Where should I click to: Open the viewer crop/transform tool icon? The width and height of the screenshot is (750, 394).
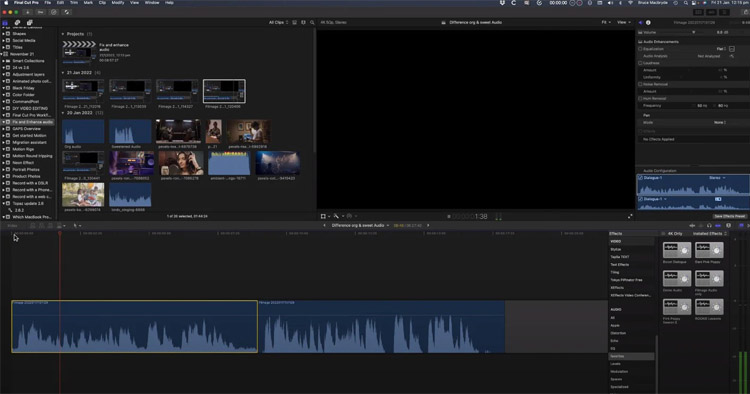click(x=324, y=216)
